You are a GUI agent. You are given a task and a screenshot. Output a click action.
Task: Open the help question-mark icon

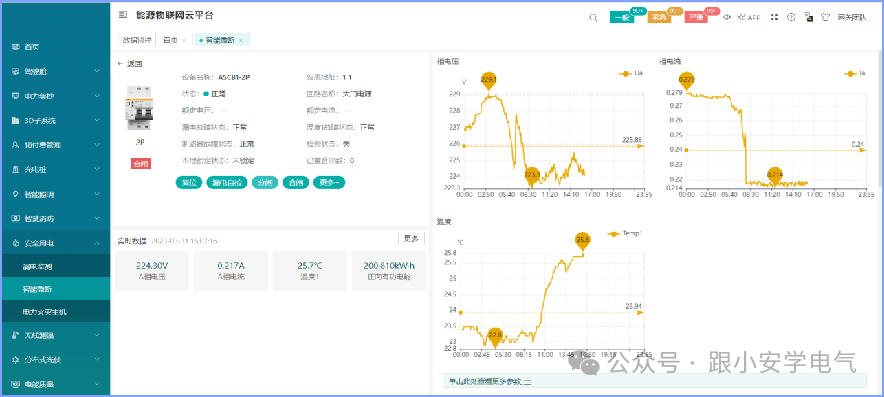click(x=791, y=17)
